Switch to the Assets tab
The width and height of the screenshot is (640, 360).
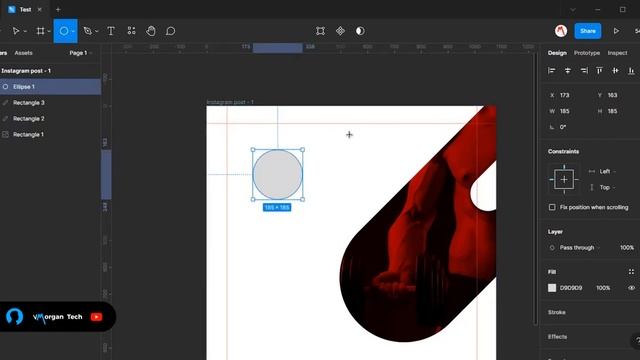pyautogui.click(x=23, y=53)
